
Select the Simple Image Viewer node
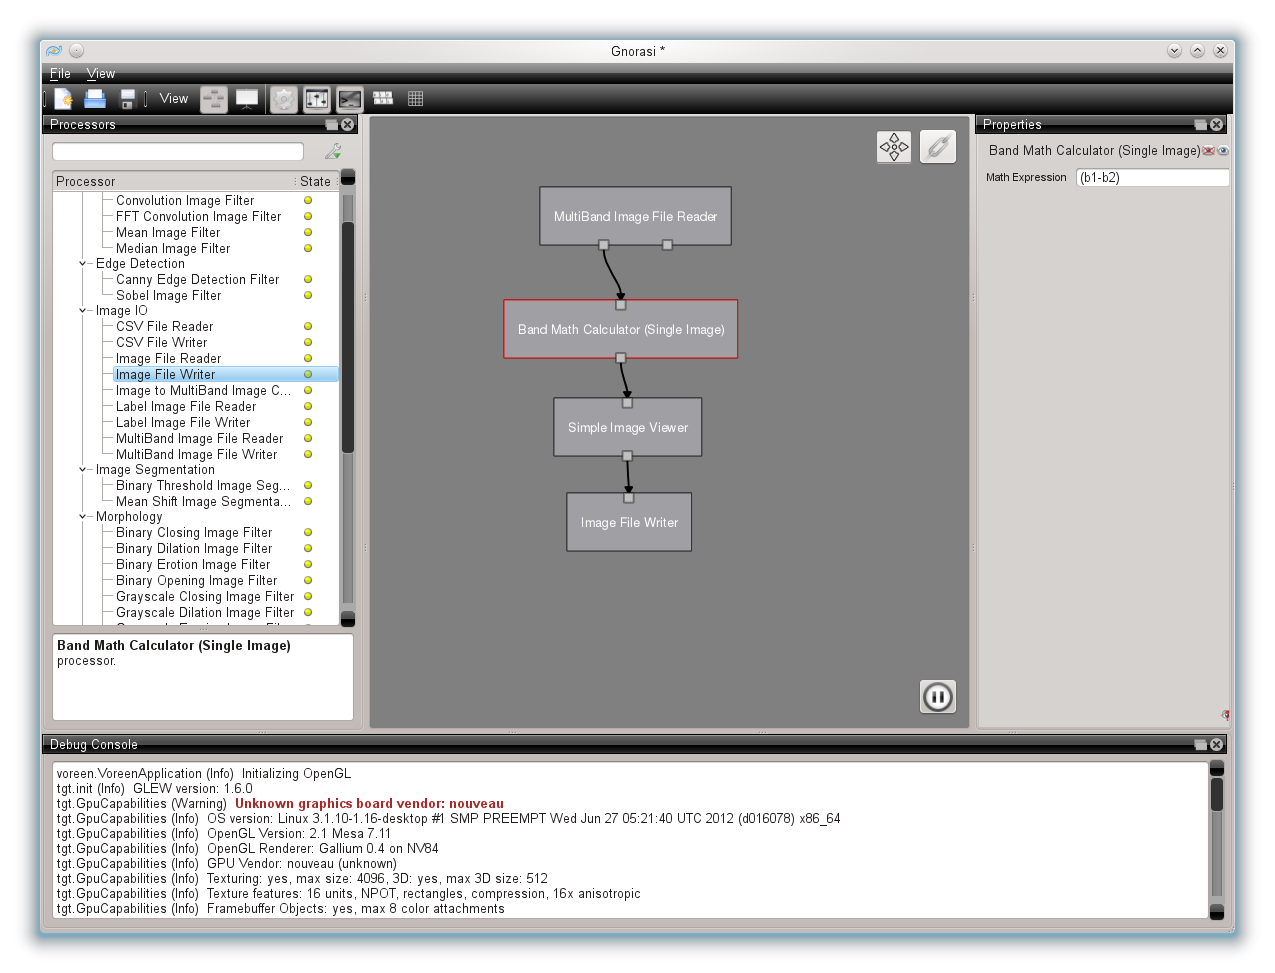tap(628, 427)
